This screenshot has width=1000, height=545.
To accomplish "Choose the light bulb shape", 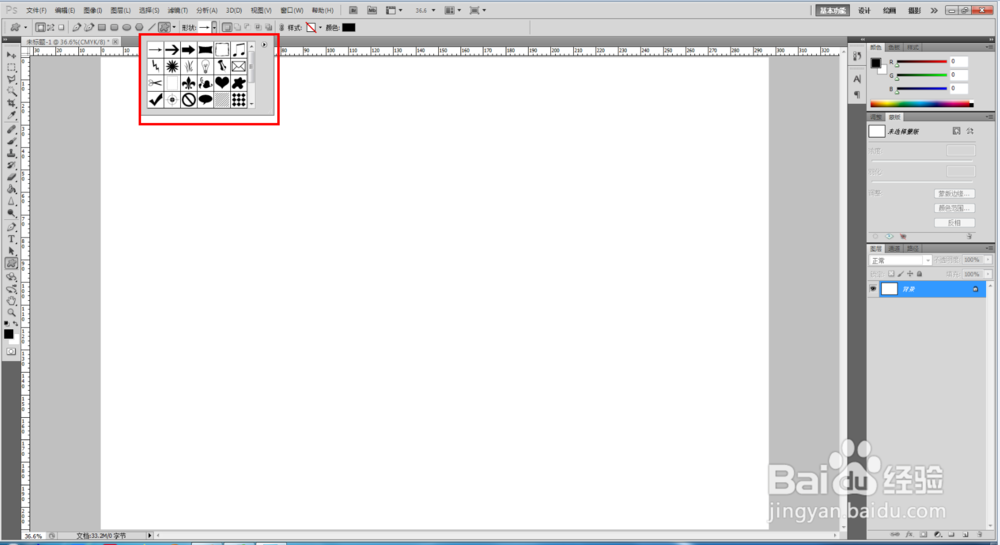I will [x=205, y=66].
